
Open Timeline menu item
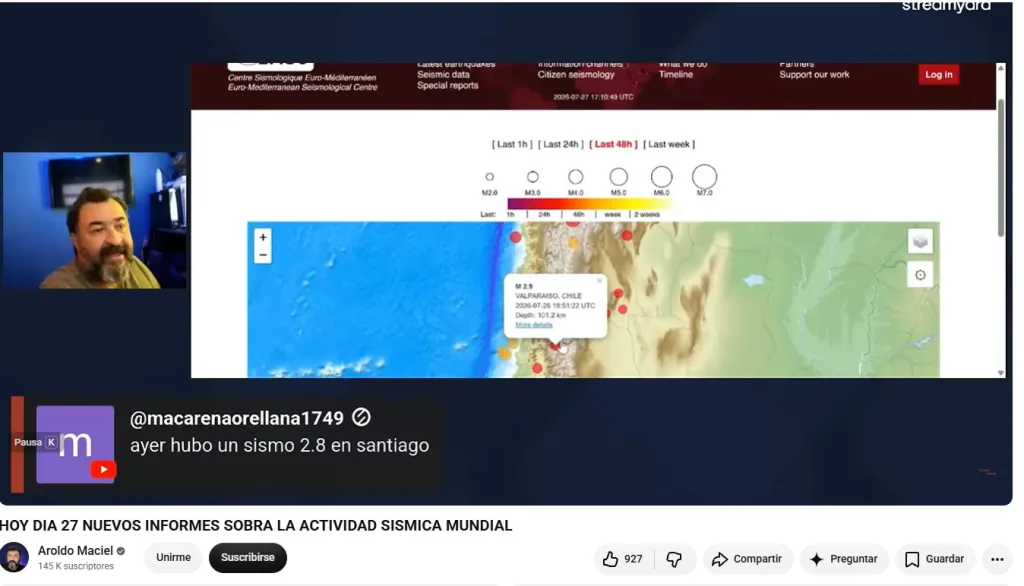[x=675, y=74]
